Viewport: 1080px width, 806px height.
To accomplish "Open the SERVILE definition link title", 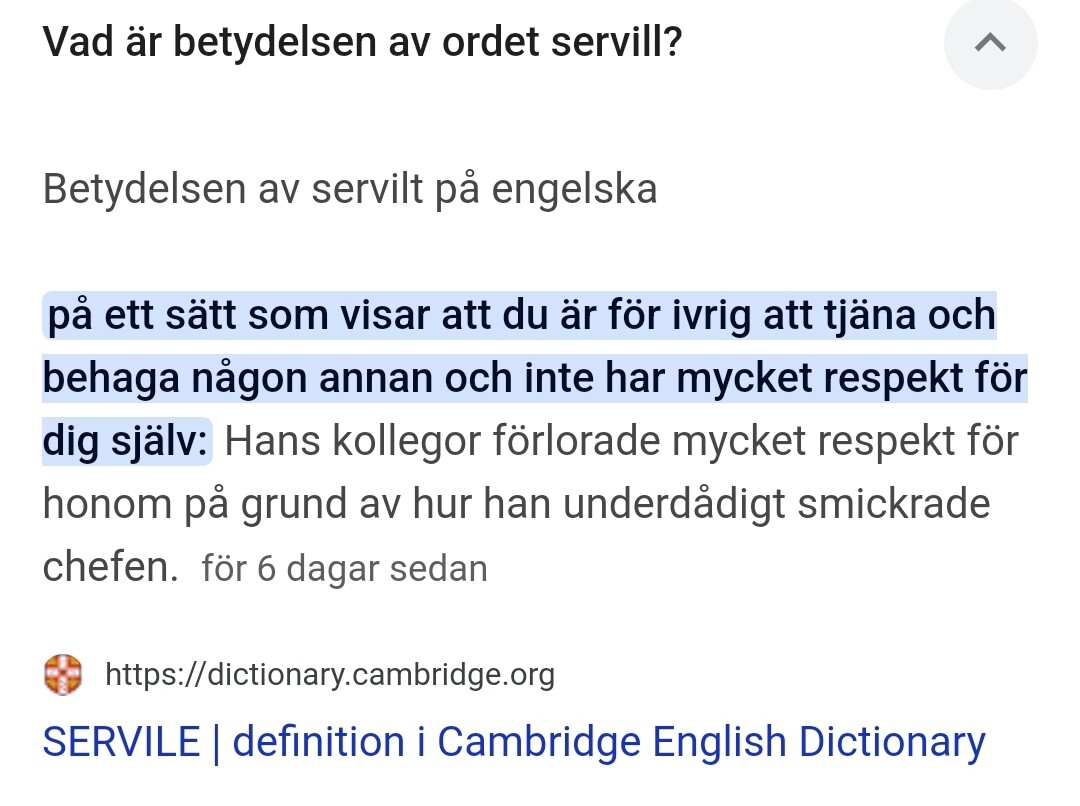I will coord(513,742).
